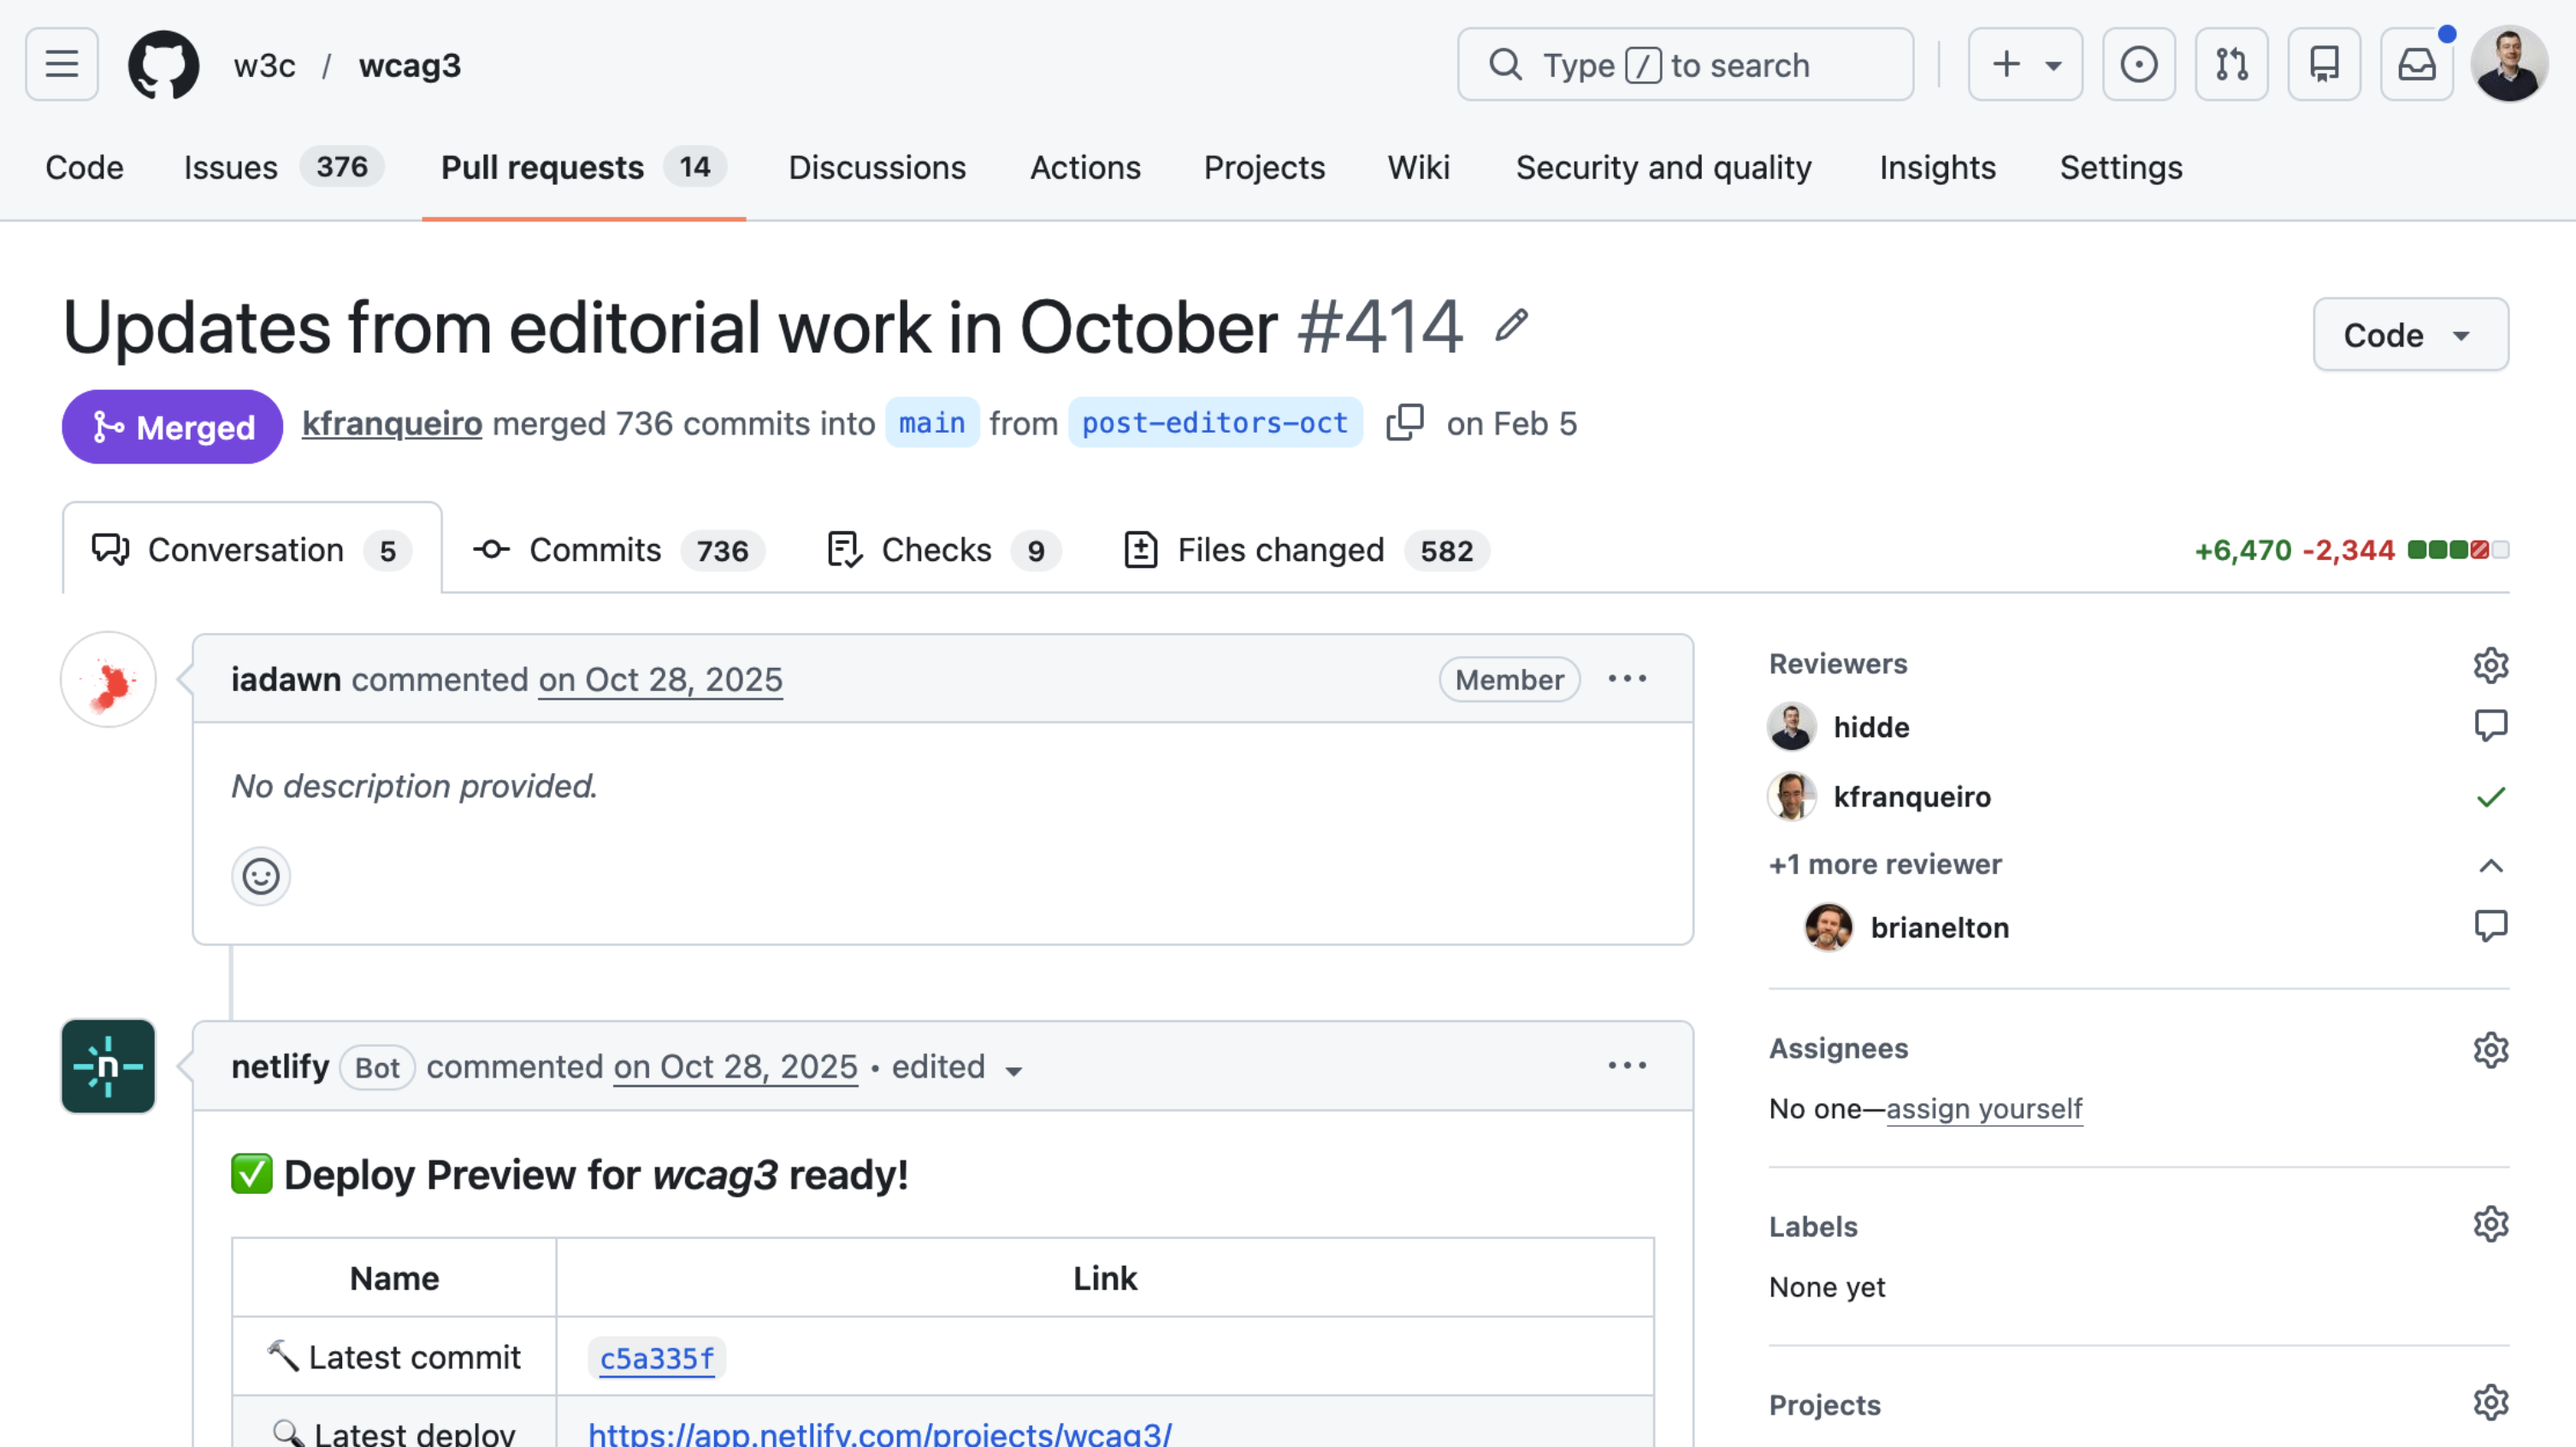Switch to the Conversation tab
The image size is (2576, 1447).
(252, 550)
